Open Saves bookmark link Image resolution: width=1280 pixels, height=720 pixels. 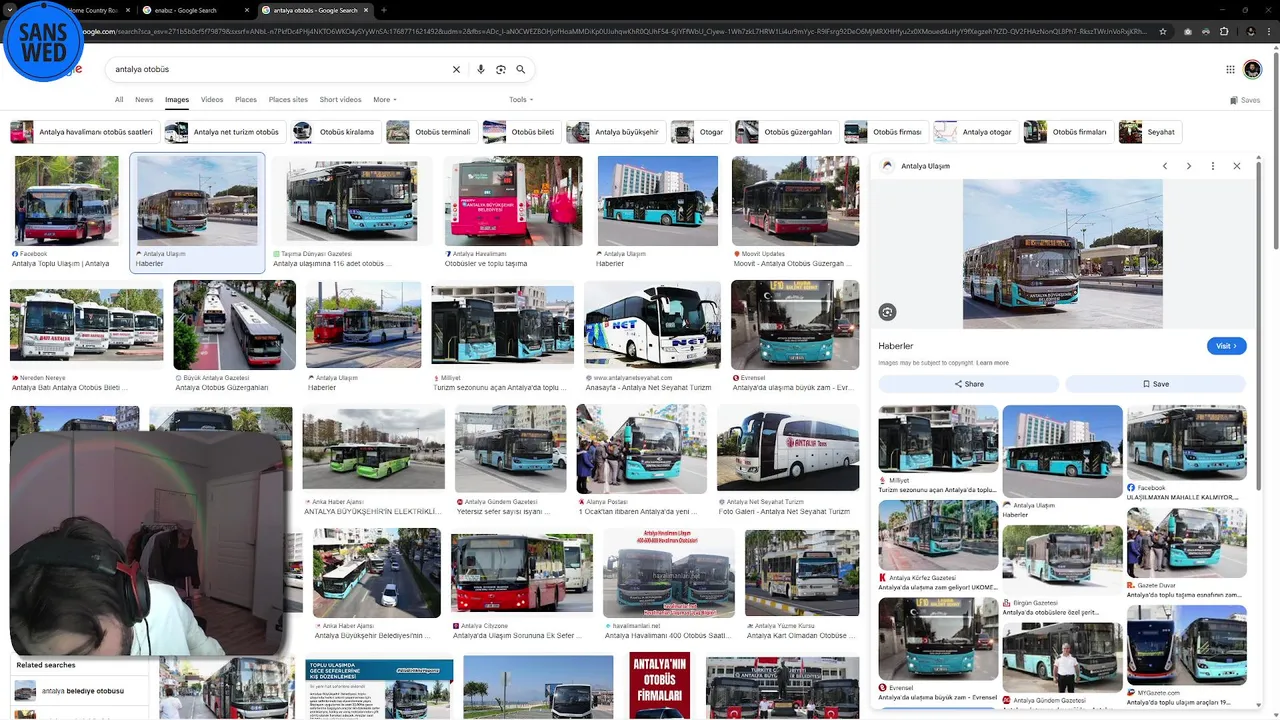point(1245,100)
